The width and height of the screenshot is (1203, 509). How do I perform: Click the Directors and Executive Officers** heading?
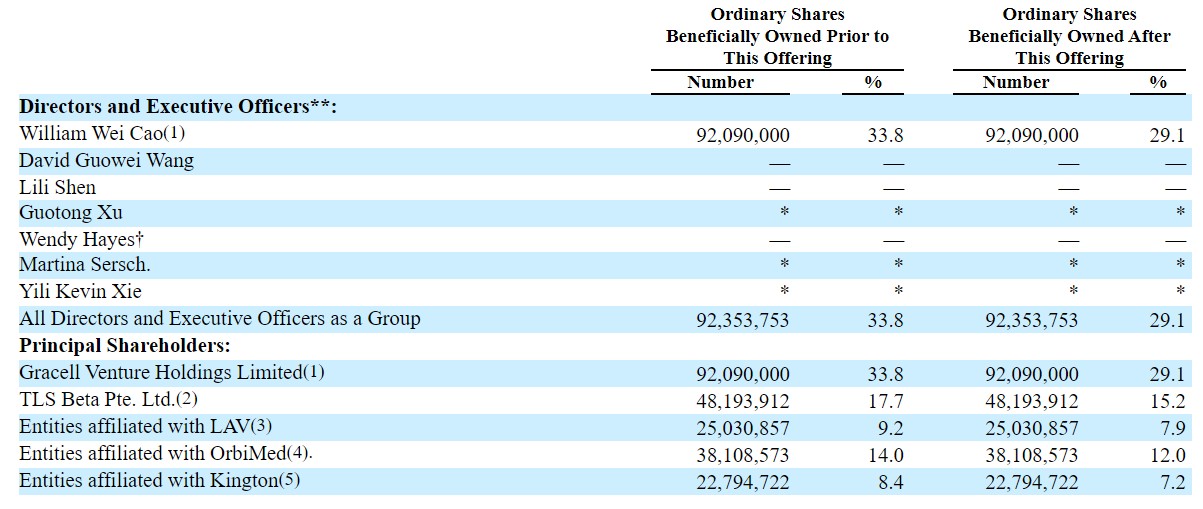tap(178, 107)
